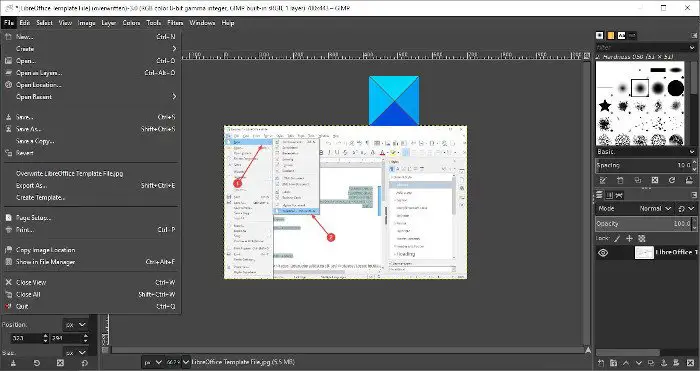Open the Fonts tab icon in the brushes dock
This screenshot has height=371, width=700.
(x=621, y=35)
